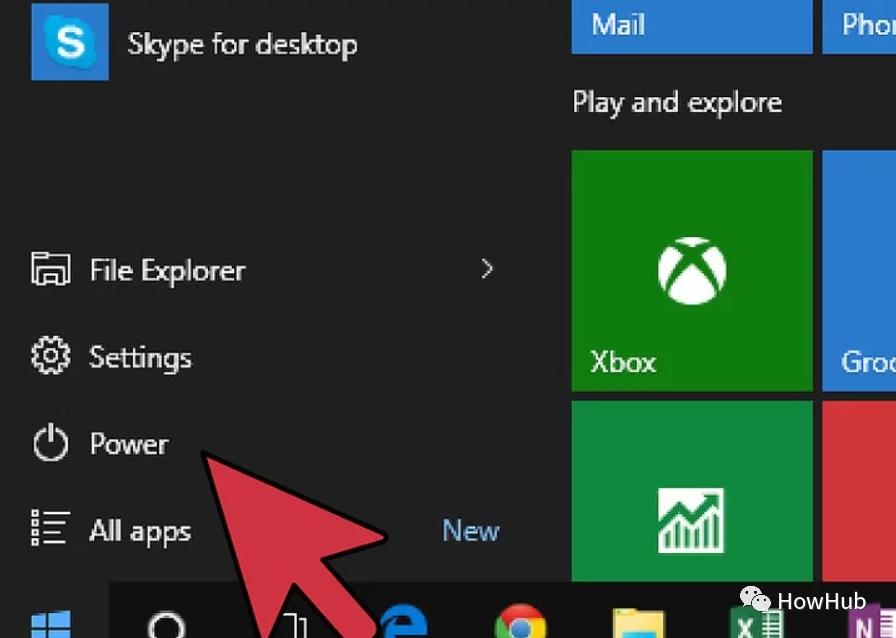The image size is (896, 638).
Task: Expand the File Explorer jump list chevron
Action: click(487, 269)
